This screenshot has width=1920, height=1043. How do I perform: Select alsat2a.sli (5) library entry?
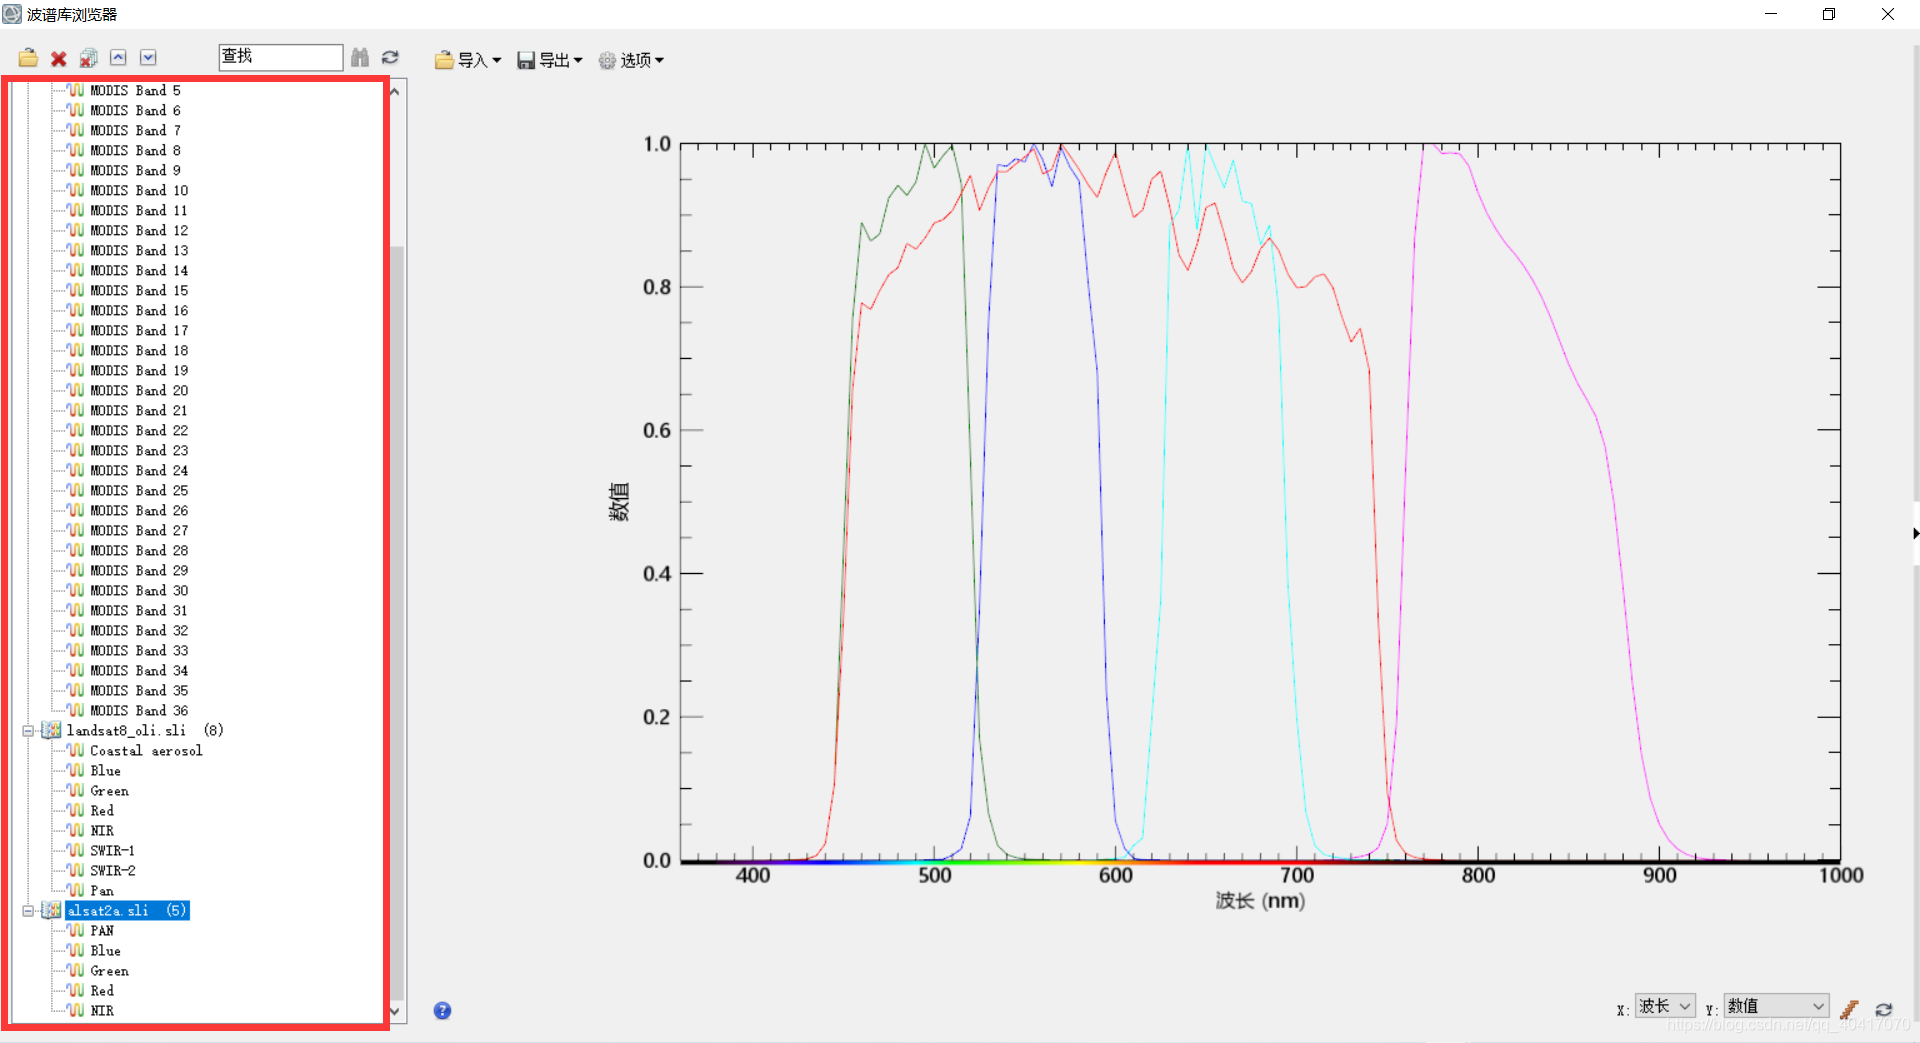[x=127, y=910]
